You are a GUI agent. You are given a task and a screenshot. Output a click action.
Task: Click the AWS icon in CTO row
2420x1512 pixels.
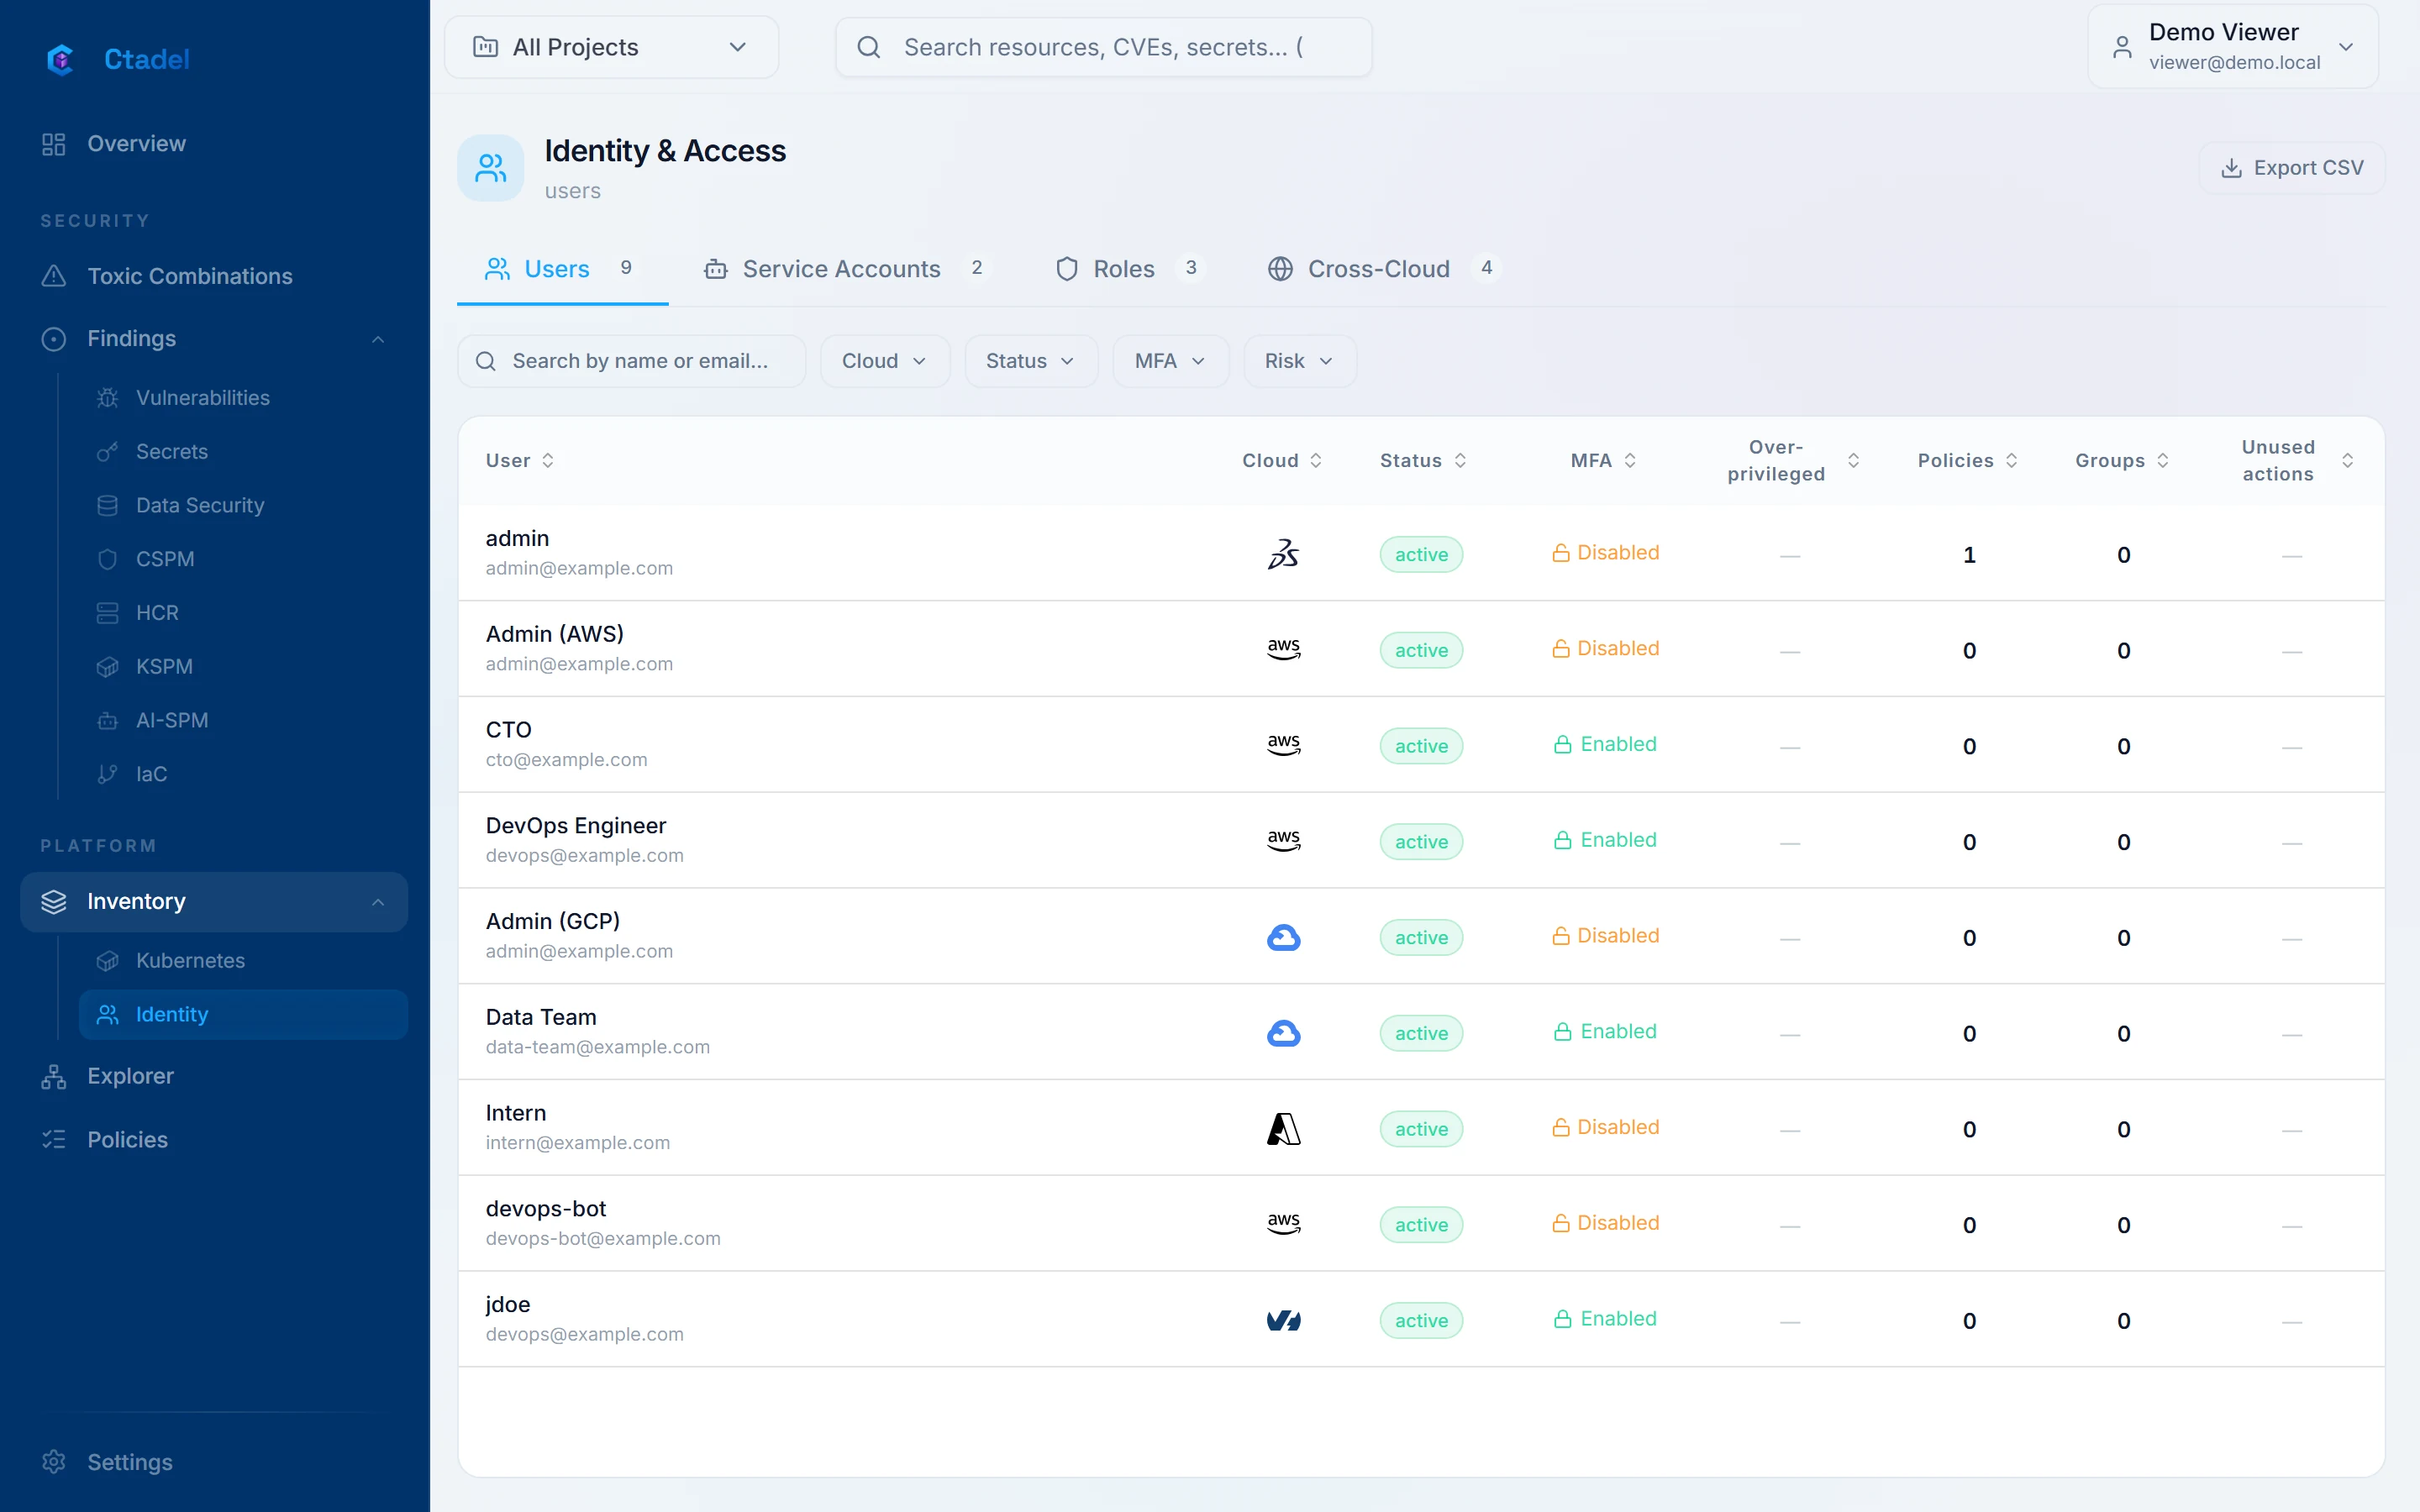tap(1284, 746)
